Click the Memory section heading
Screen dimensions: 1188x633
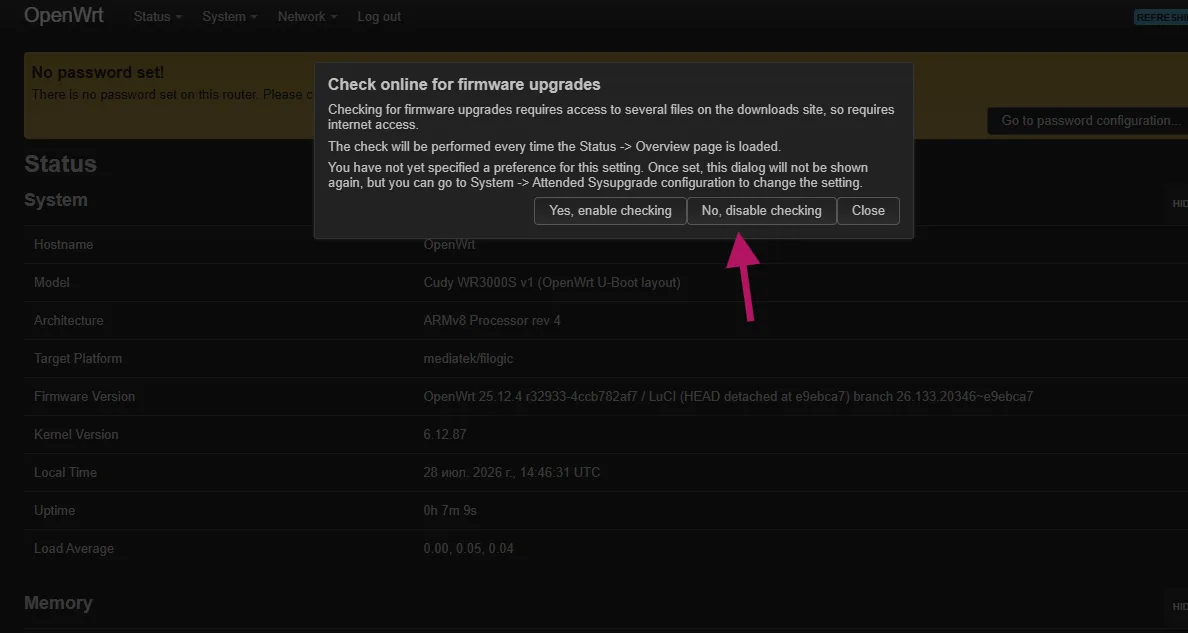click(x=58, y=603)
